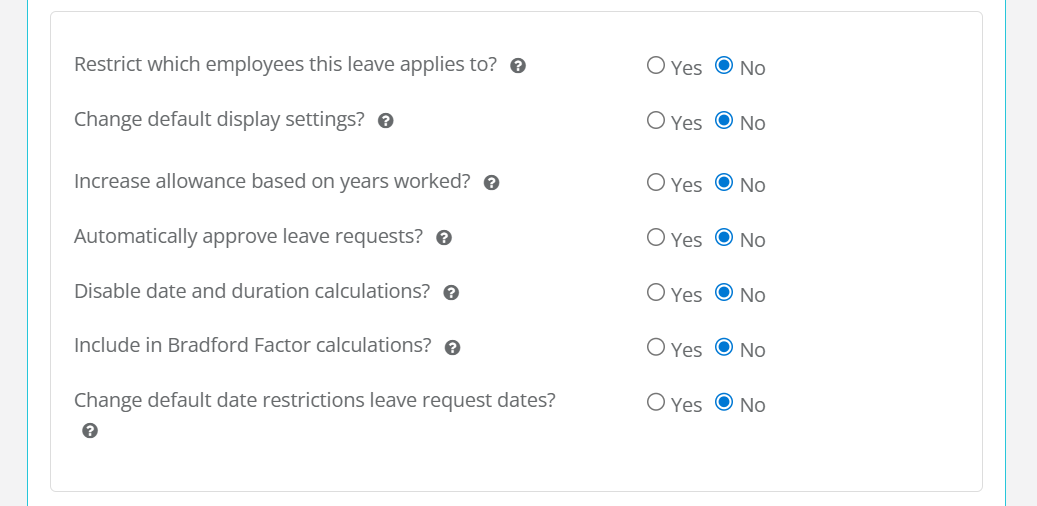Select Yes for Restrict which employees

[656, 66]
